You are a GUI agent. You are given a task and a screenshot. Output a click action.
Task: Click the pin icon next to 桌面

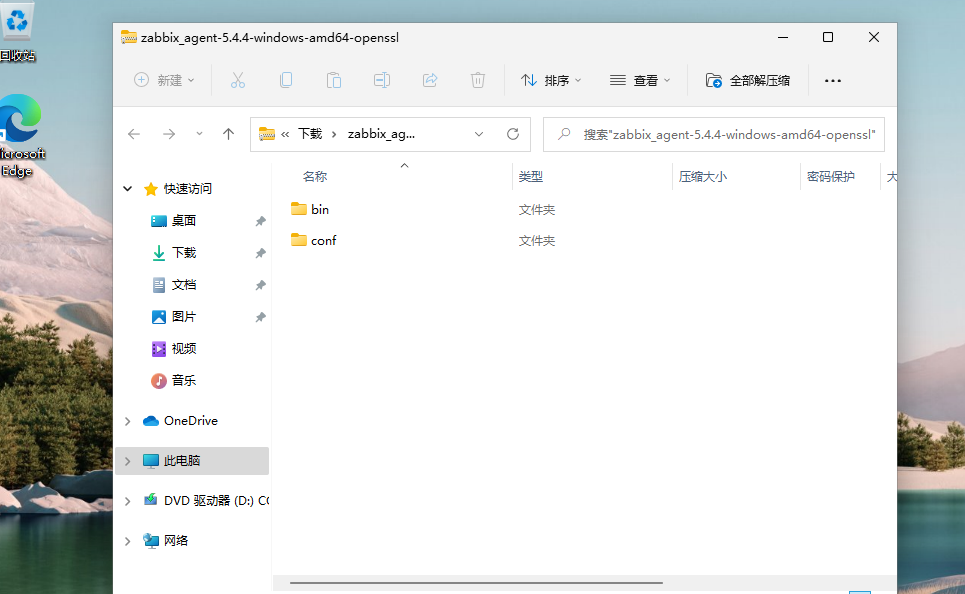(260, 221)
